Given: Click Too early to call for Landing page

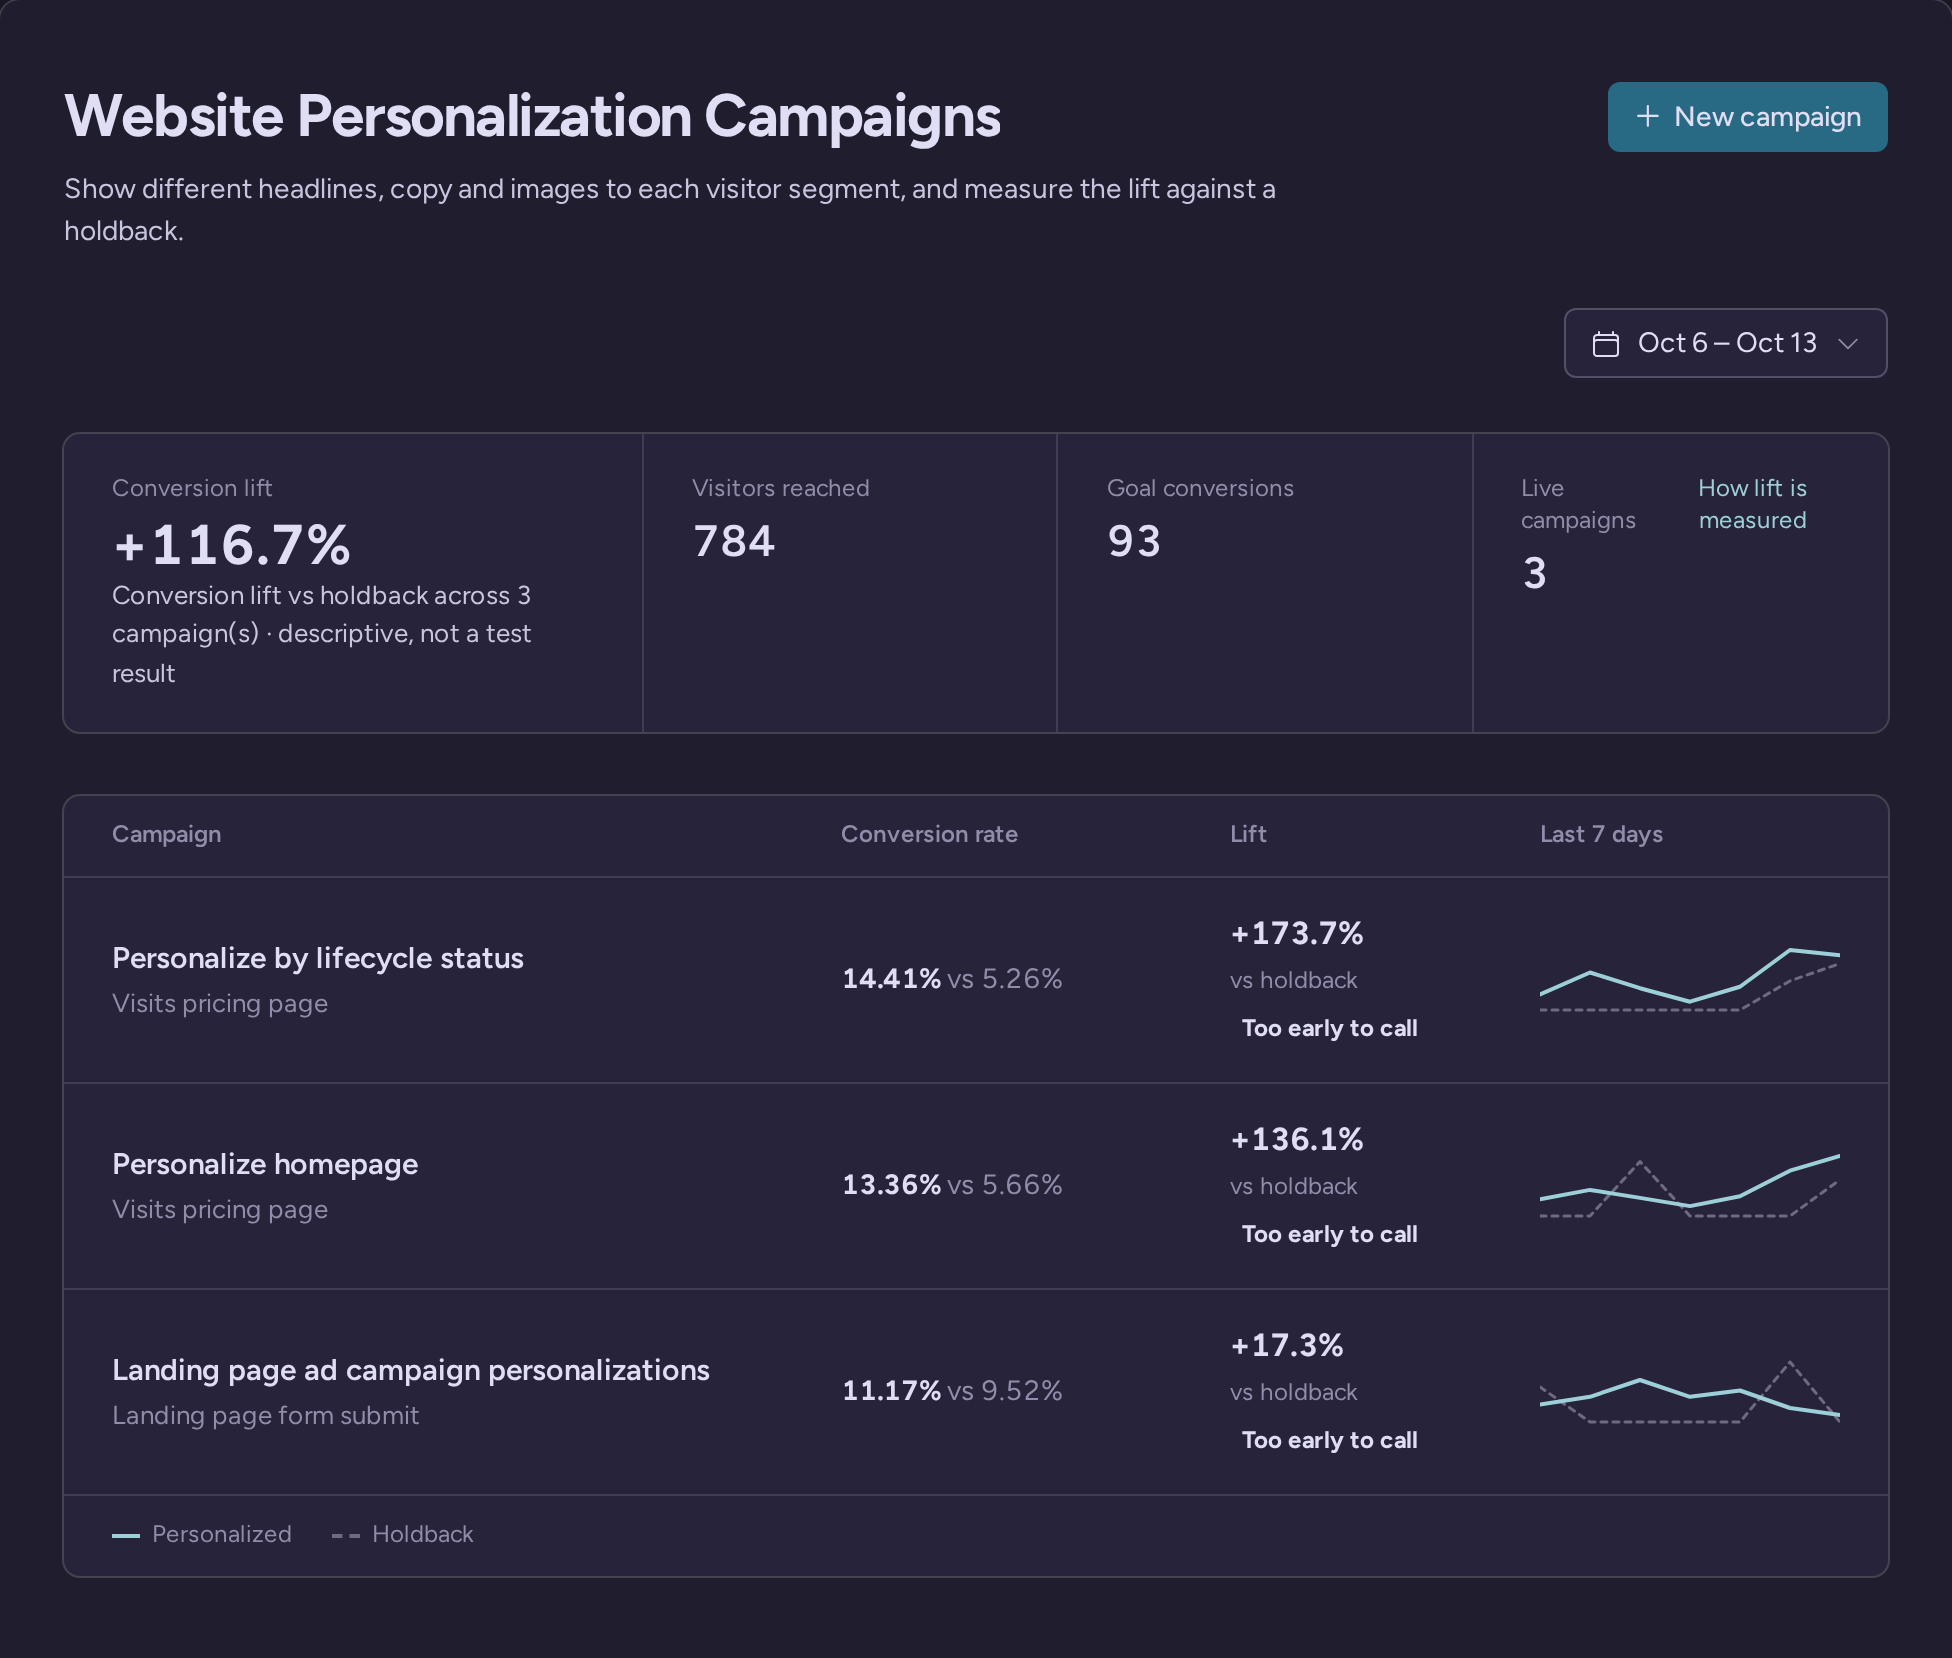Looking at the screenshot, I should [1329, 1440].
